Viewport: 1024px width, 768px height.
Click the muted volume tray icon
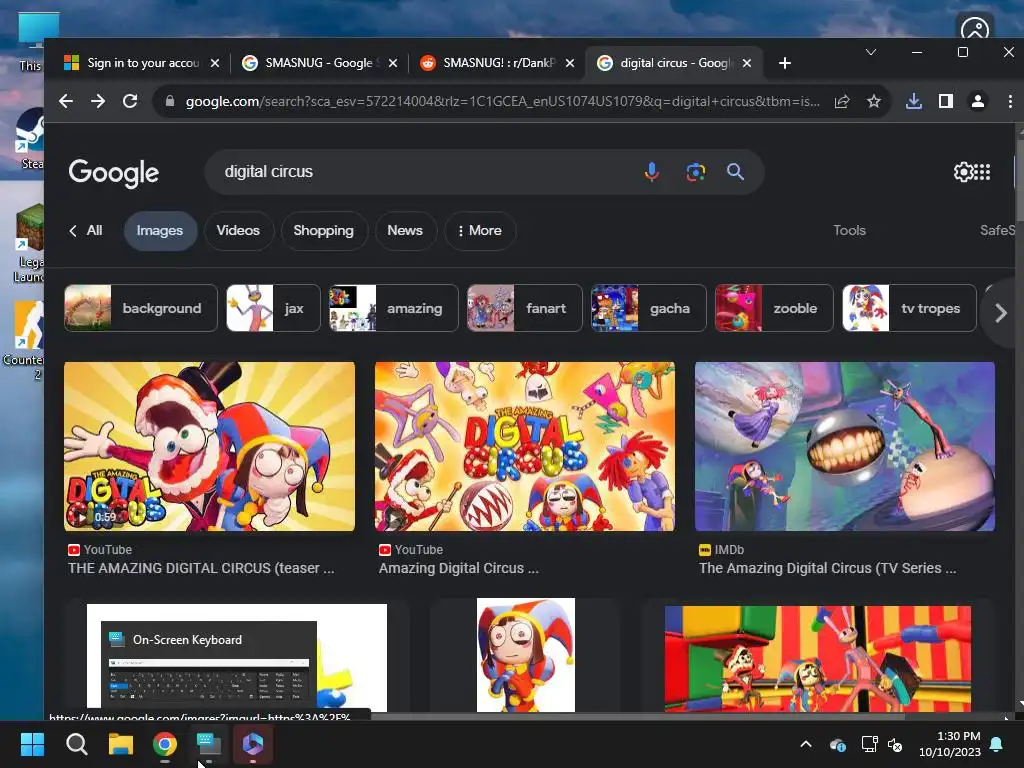(895, 744)
